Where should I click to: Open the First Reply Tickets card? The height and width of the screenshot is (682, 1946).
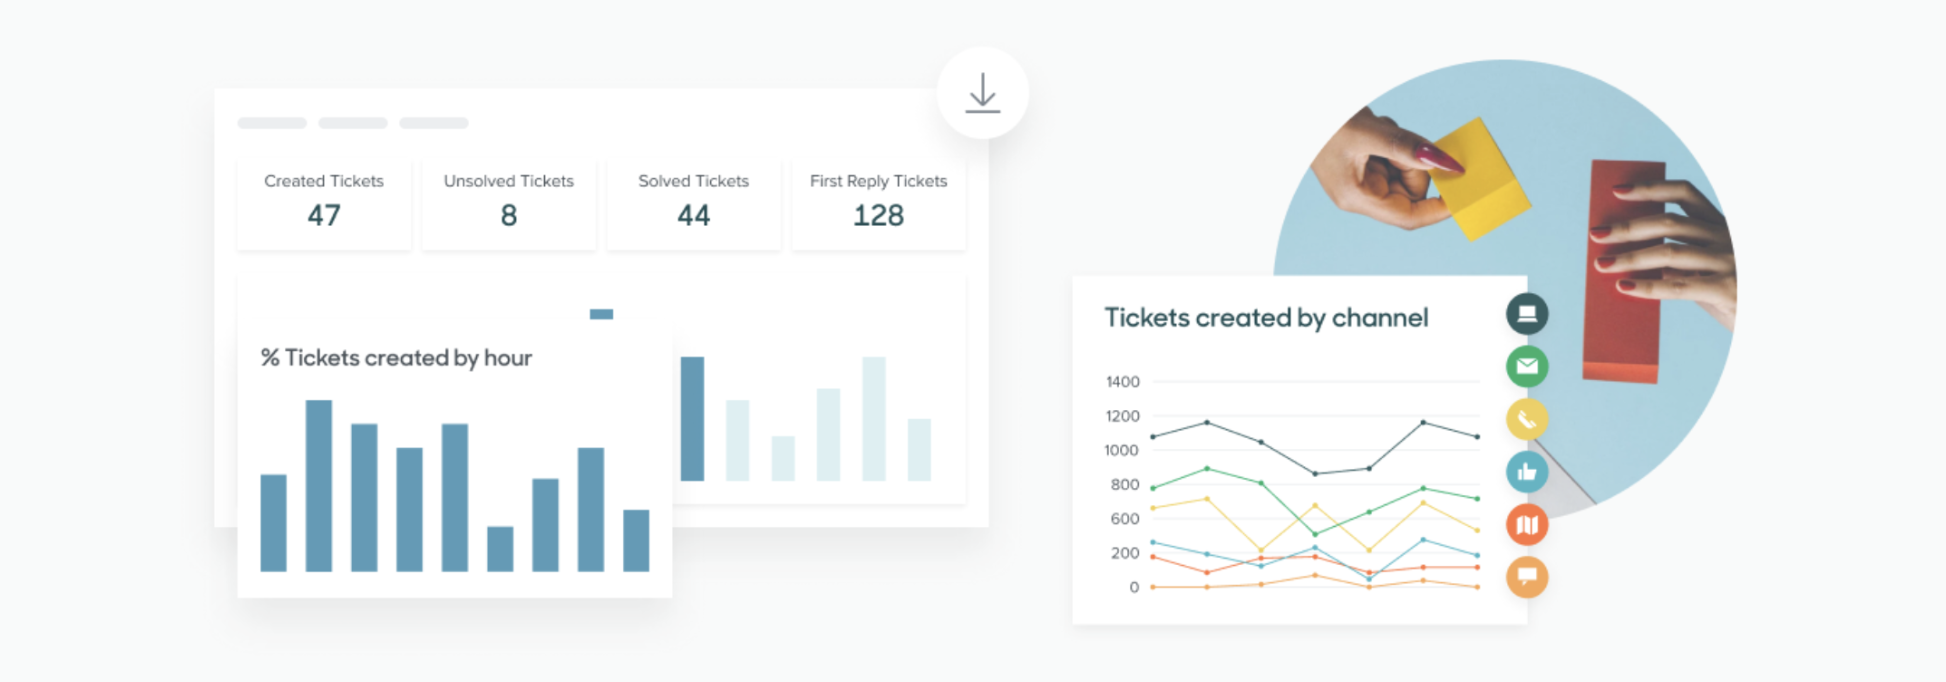pyautogui.click(x=879, y=202)
